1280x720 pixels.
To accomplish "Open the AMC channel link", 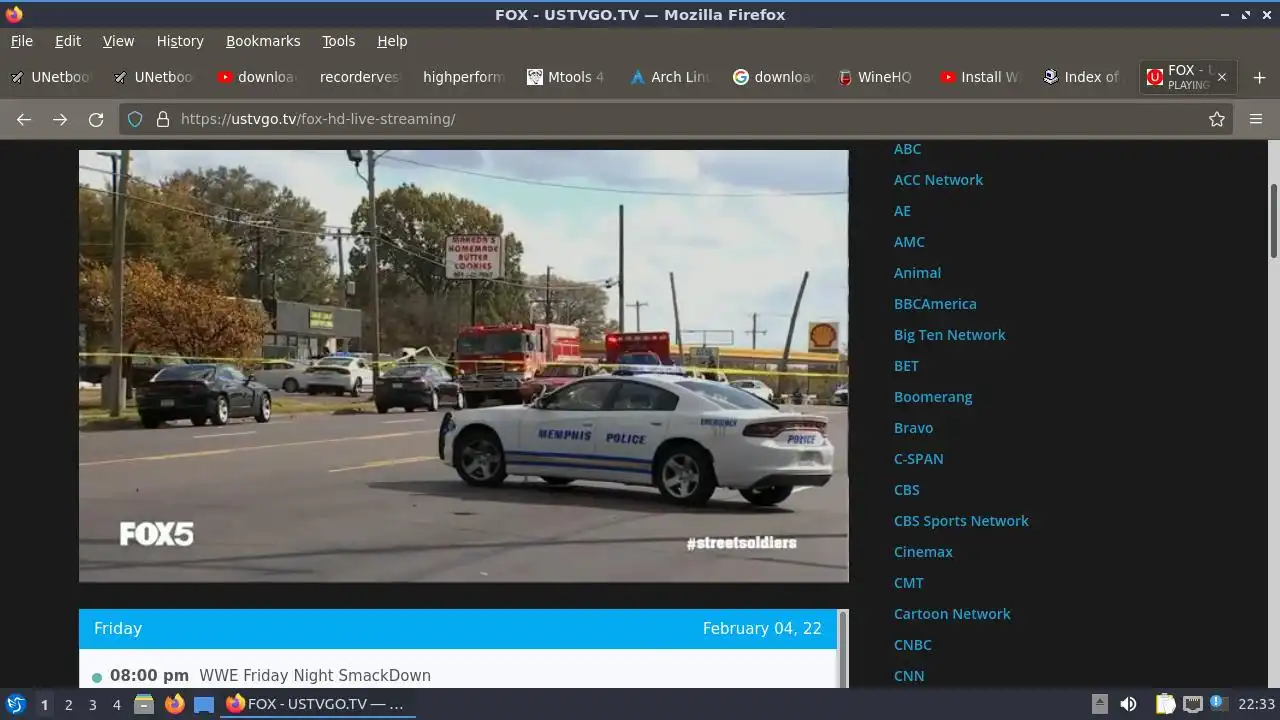I will pos(909,242).
